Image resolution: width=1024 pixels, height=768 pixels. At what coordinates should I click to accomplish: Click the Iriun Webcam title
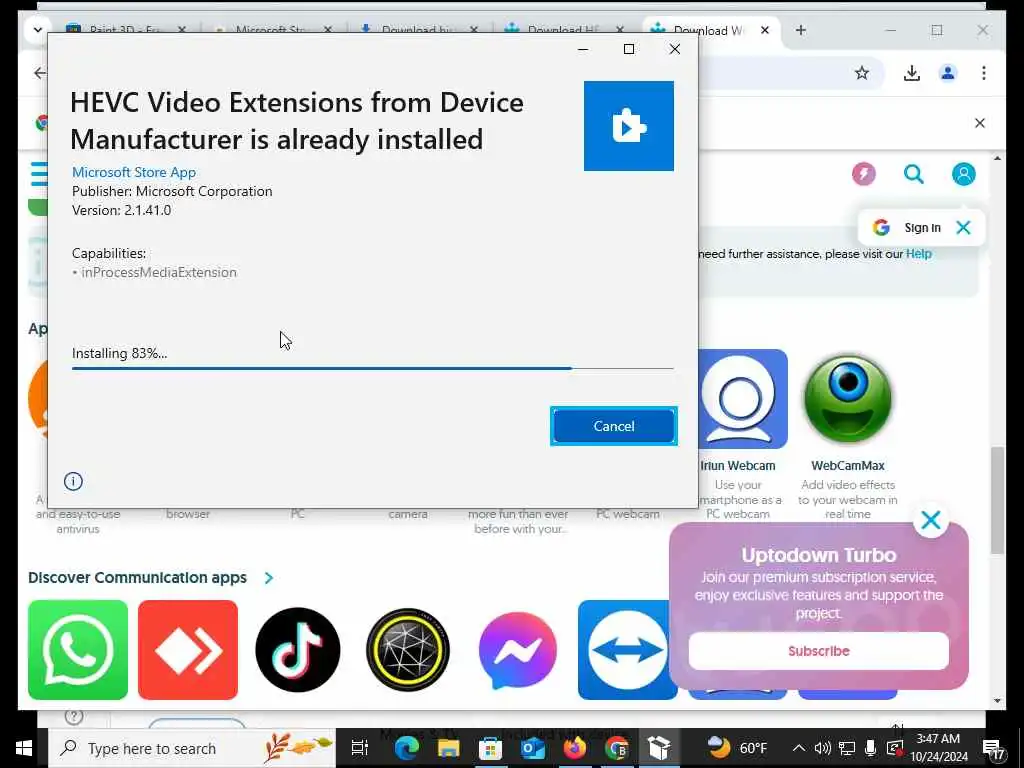tap(737, 466)
